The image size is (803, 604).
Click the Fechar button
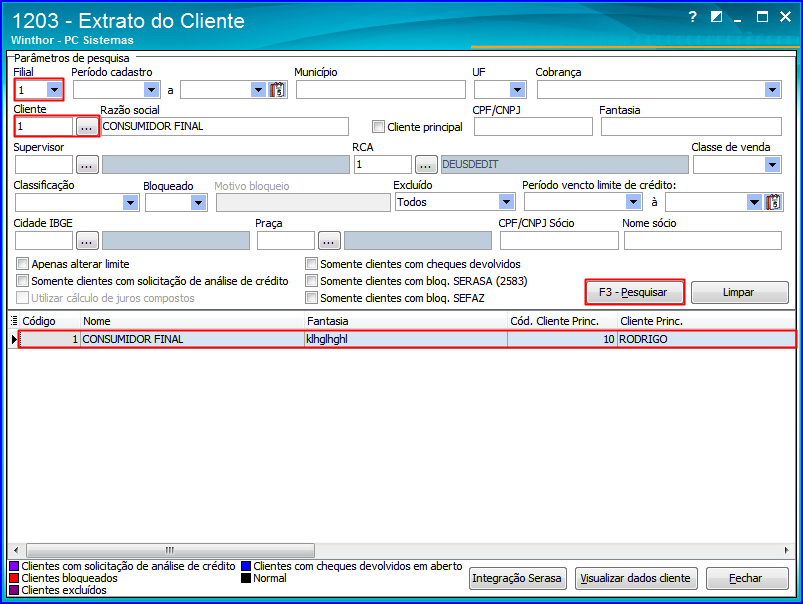pyautogui.click(x=747, y=578)
